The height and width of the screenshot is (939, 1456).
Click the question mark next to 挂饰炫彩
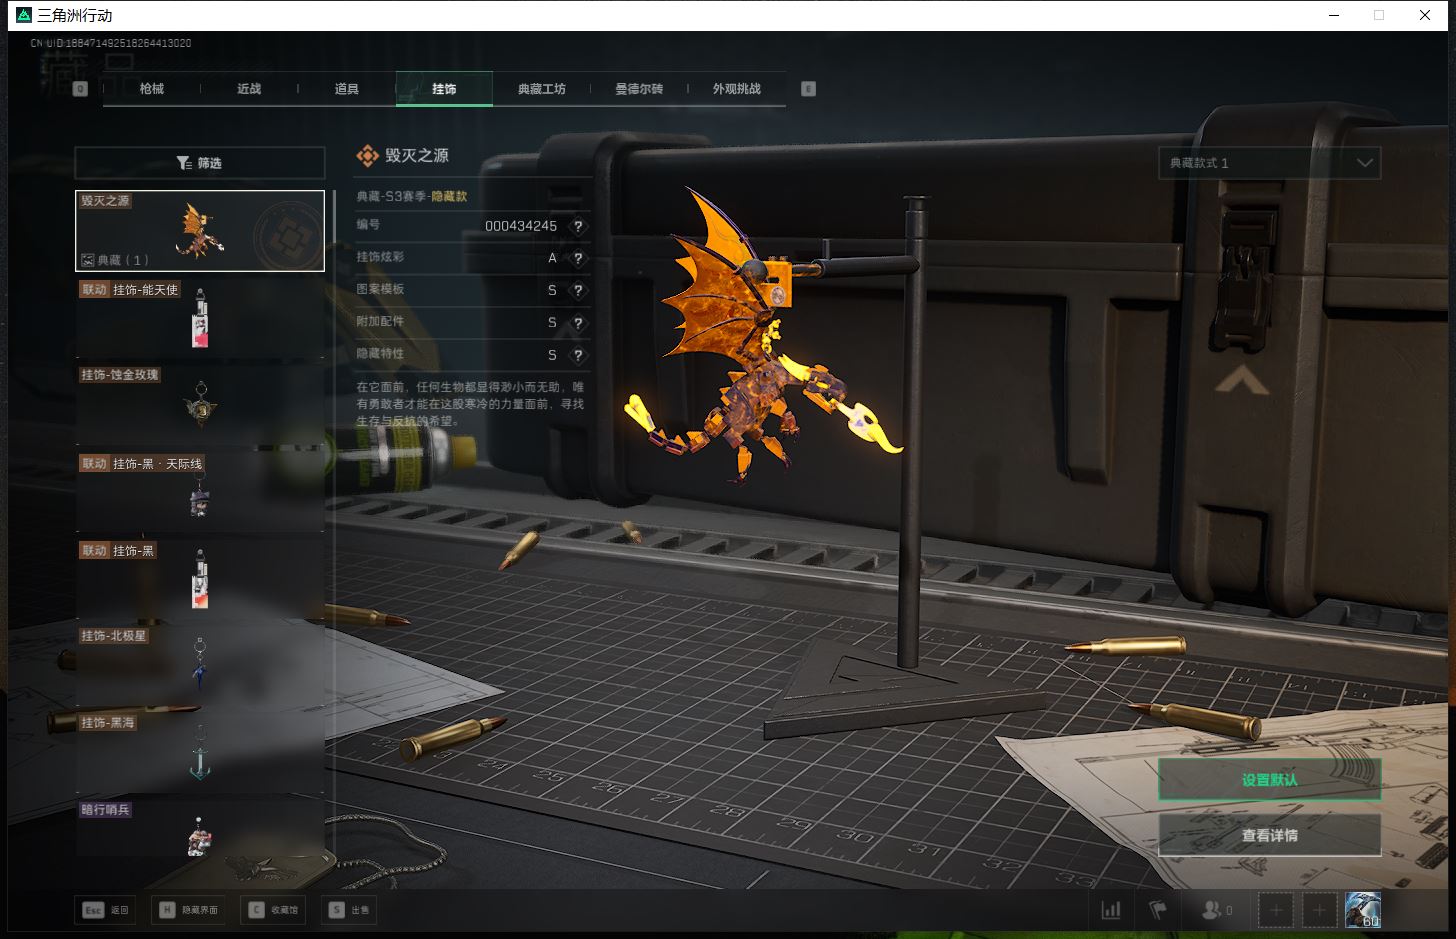coord(577,259)
